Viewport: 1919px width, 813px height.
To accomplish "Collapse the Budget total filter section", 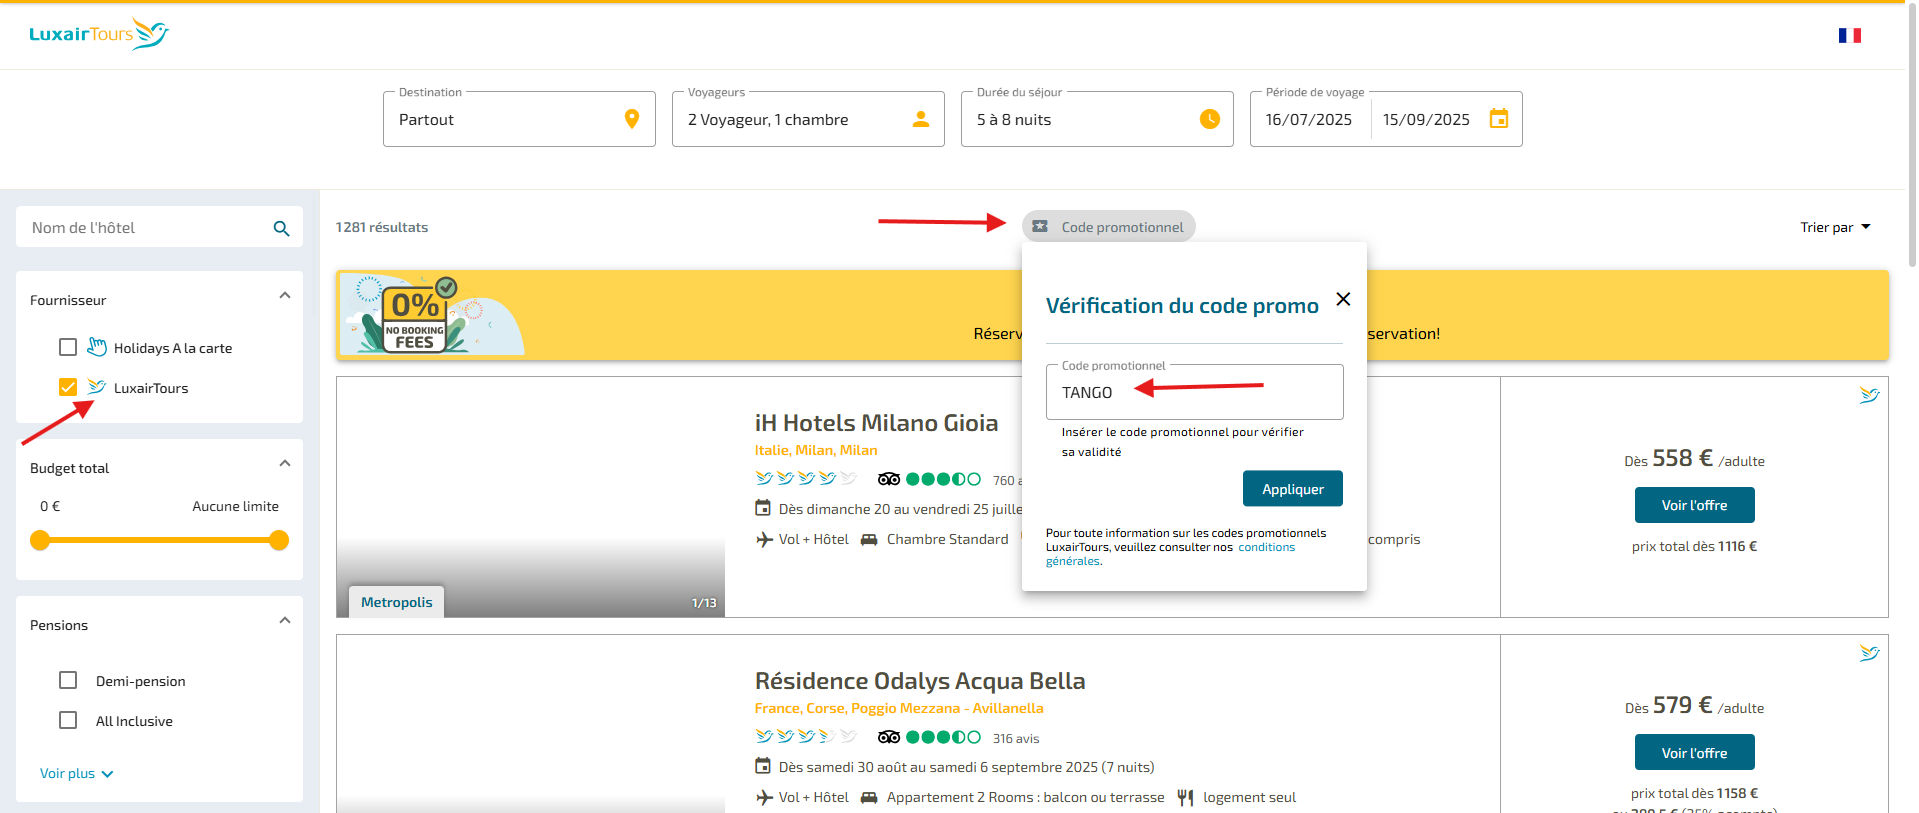I will [285, 464].
